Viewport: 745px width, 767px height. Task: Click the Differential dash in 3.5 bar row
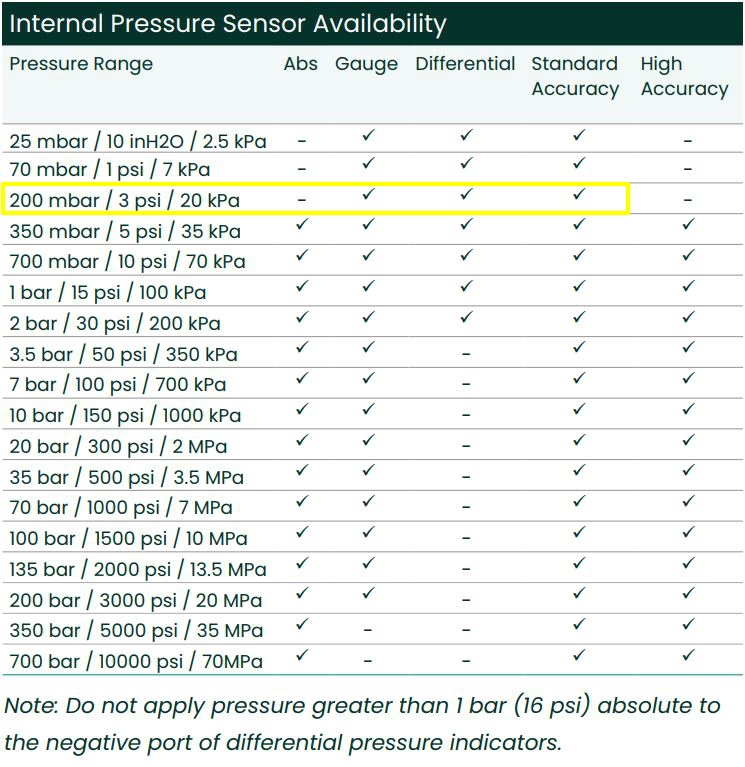coord(465,354)
